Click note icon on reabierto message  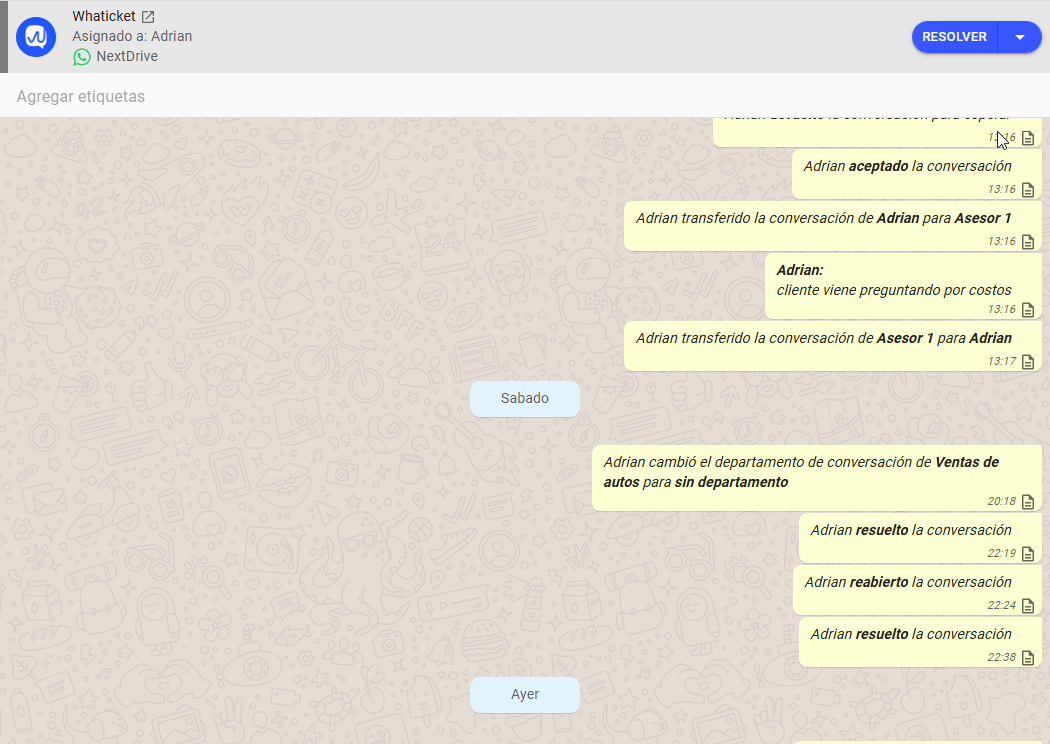[x=1028, y=606]
